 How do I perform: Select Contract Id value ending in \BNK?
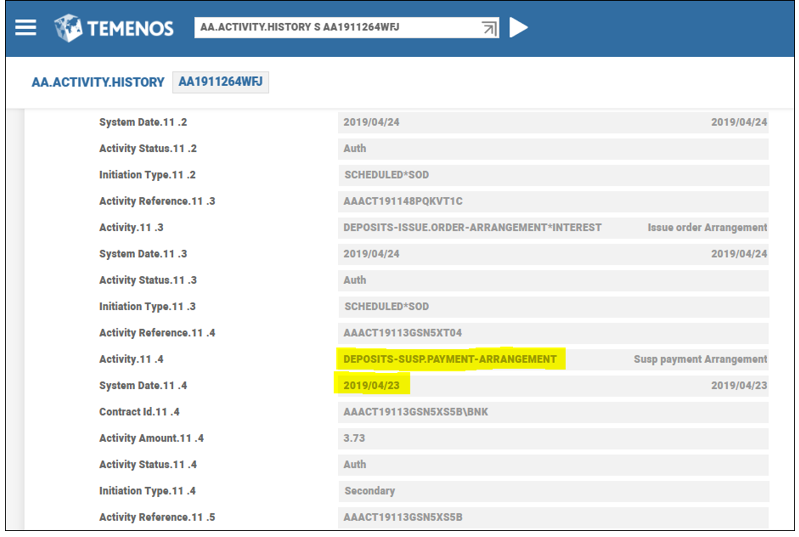415,412
